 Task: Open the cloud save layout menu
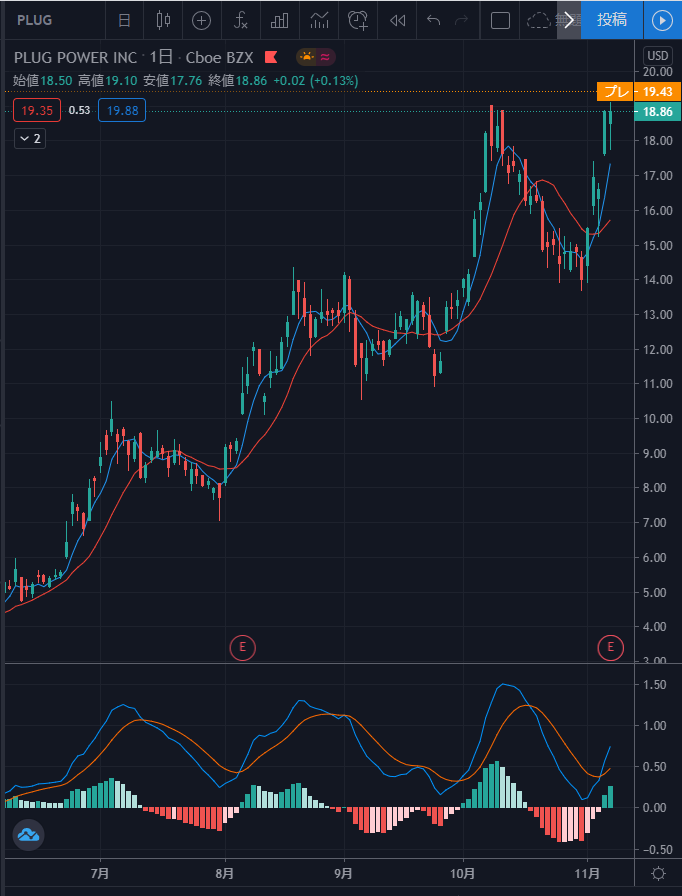coord(539,21)
